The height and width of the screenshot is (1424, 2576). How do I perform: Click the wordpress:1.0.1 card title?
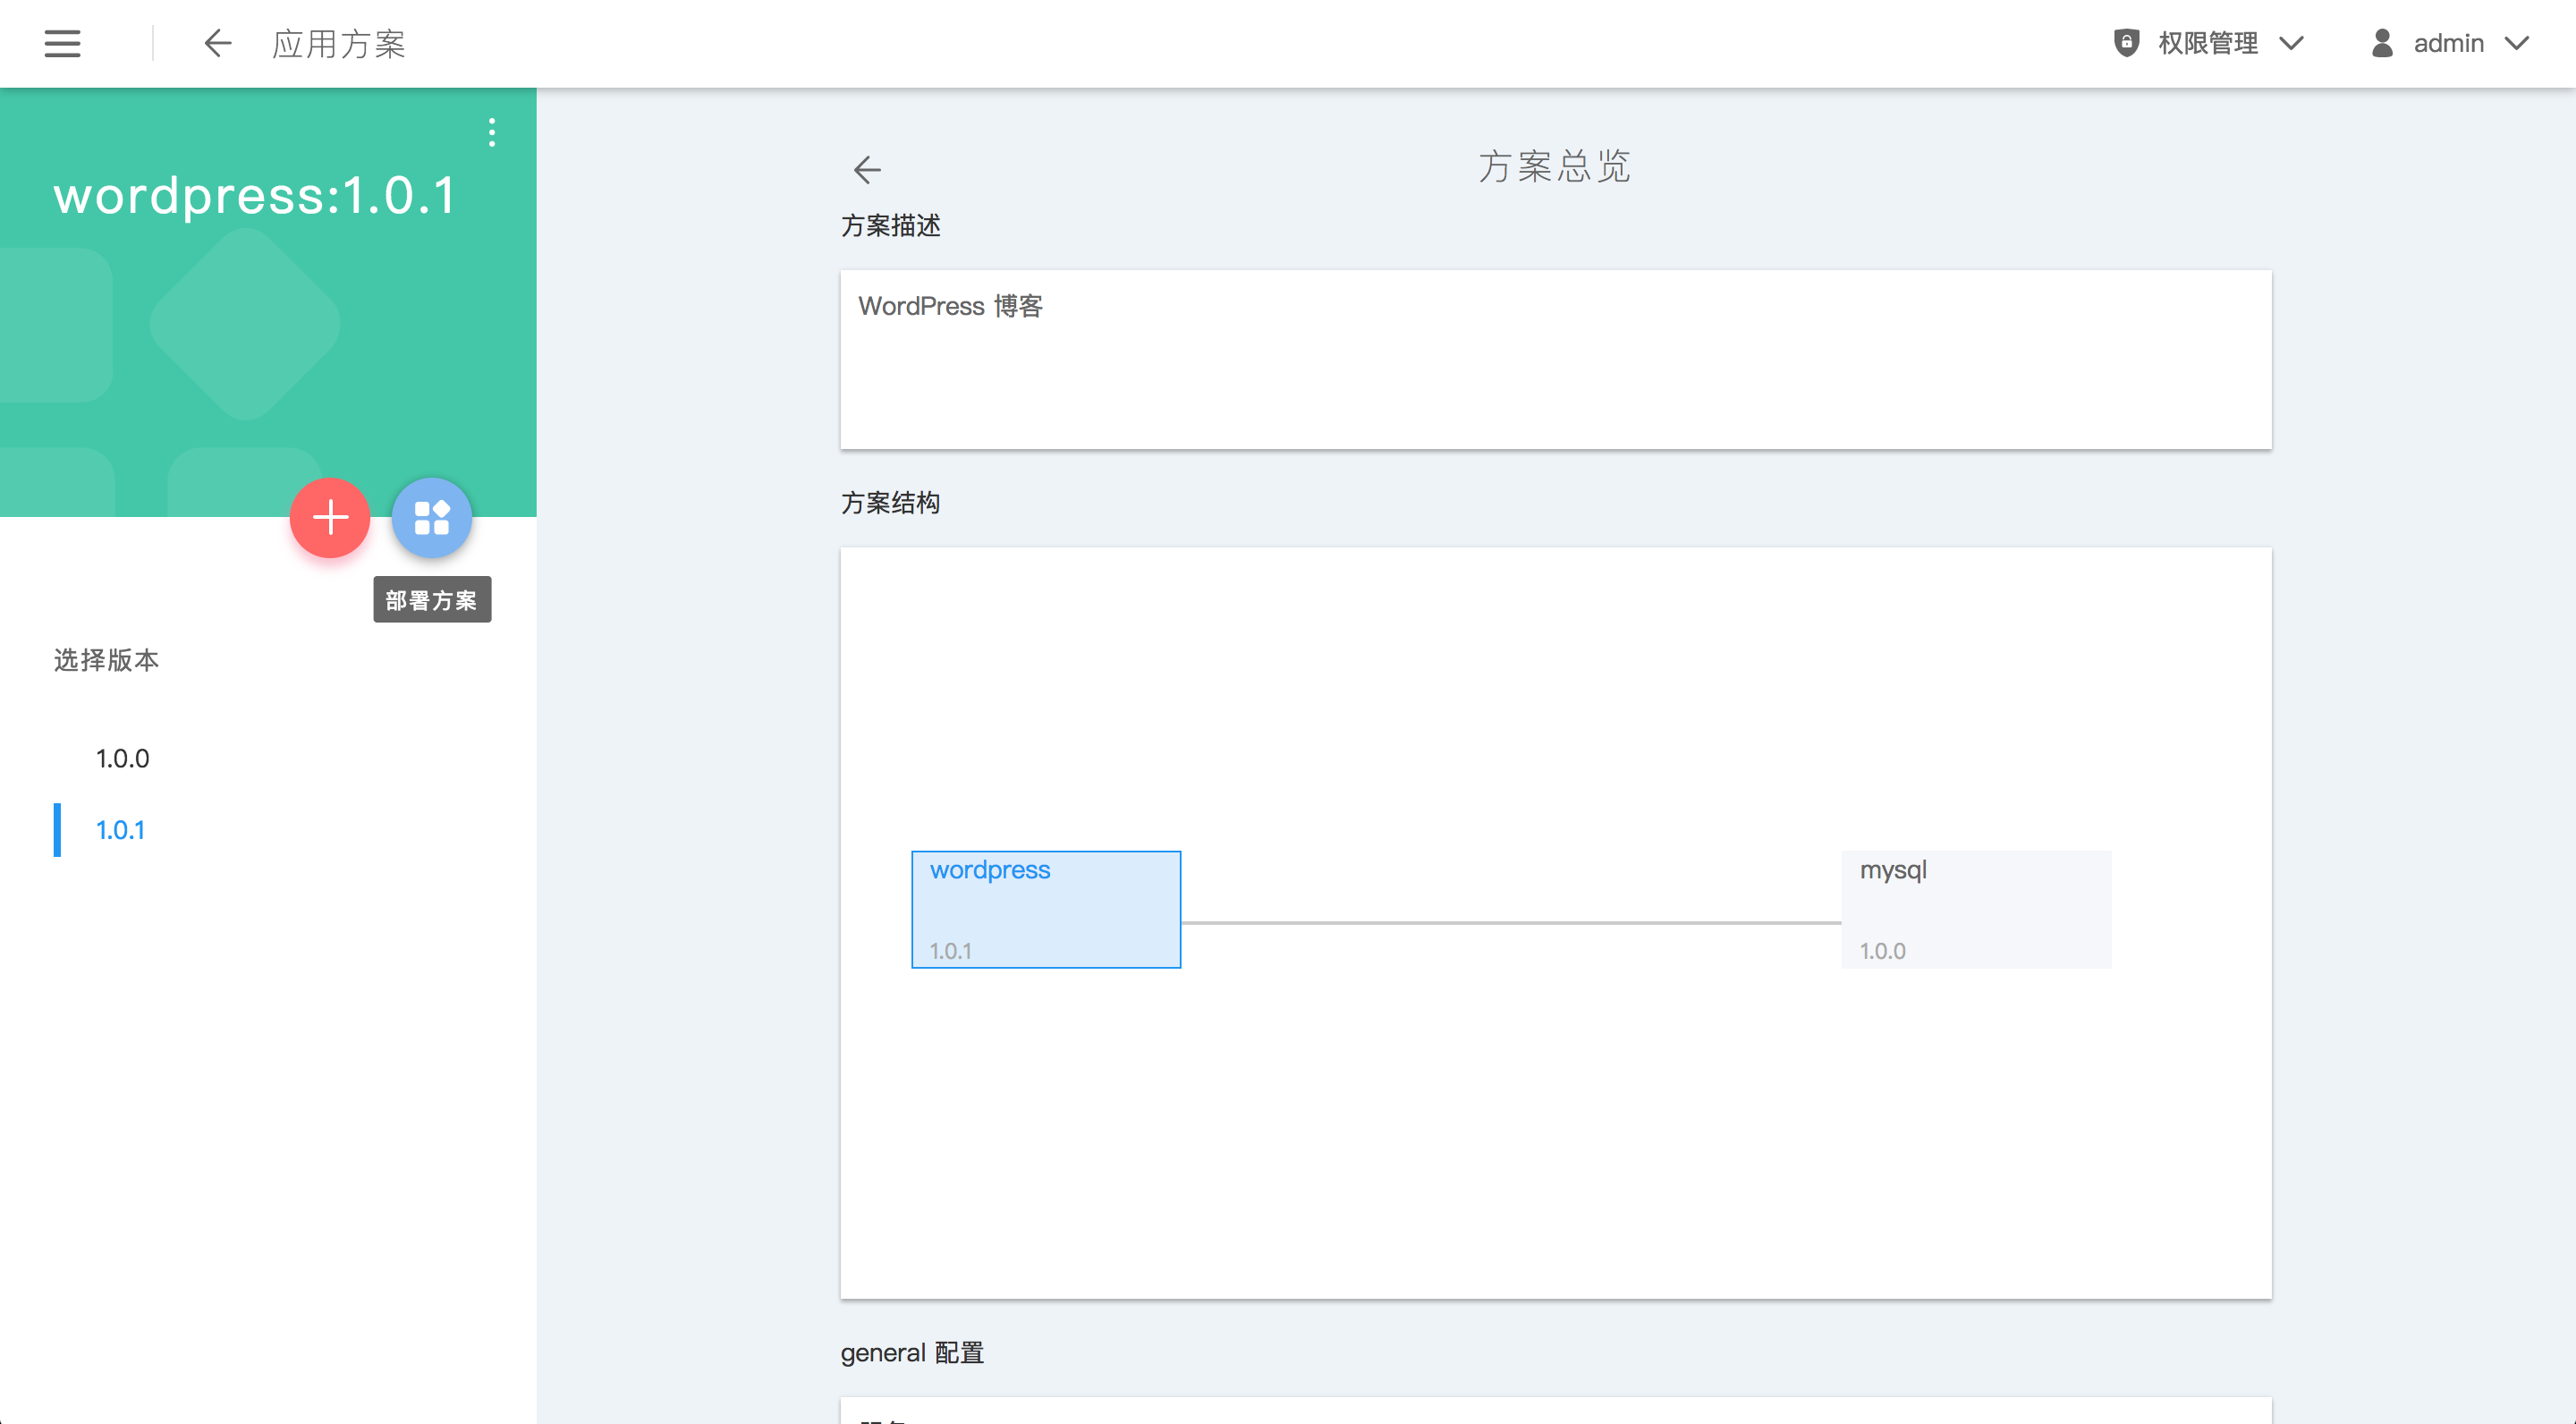coord(255,195)
